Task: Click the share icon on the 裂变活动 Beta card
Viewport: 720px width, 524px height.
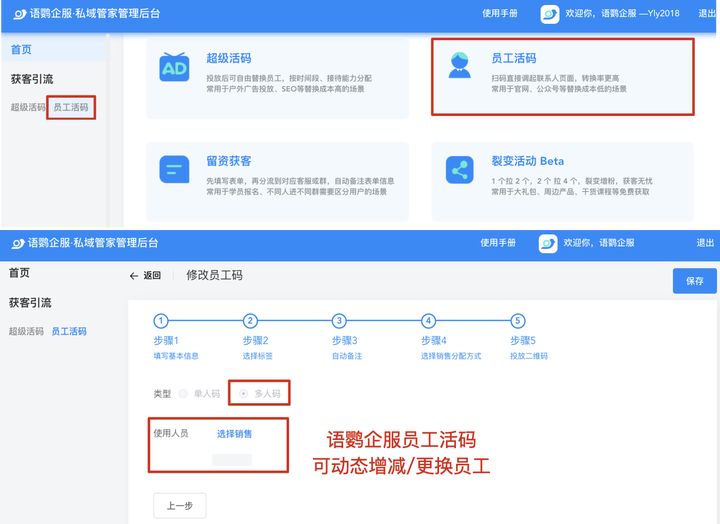Action: [460, 169]
